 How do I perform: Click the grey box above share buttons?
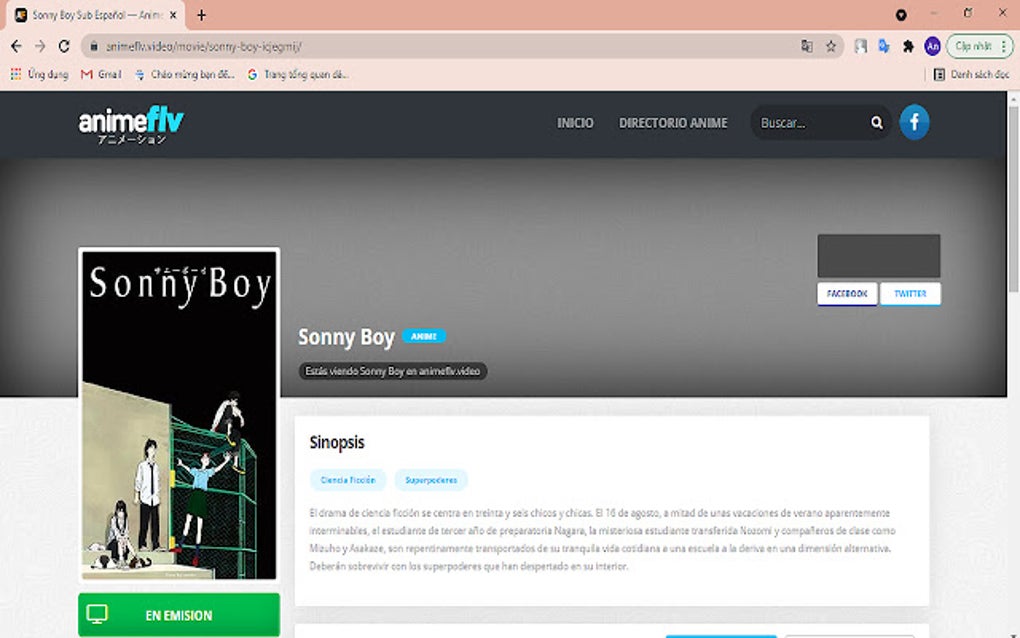point(879,256)
